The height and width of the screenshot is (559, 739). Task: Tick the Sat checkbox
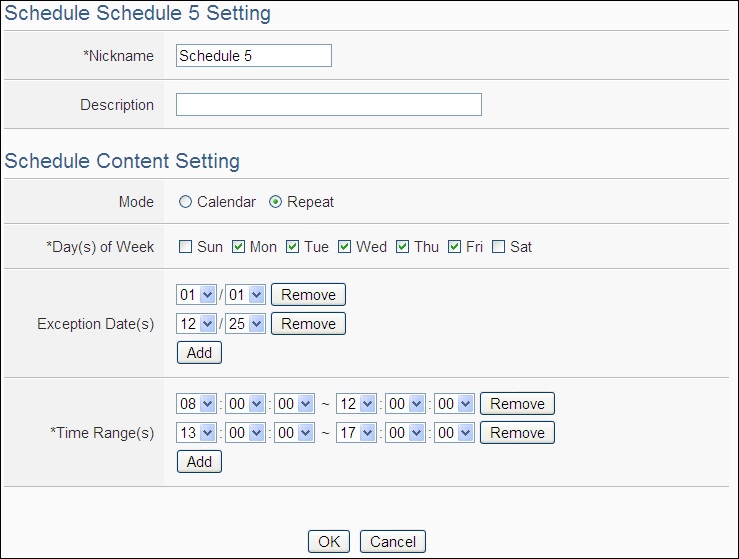point(499,247)
